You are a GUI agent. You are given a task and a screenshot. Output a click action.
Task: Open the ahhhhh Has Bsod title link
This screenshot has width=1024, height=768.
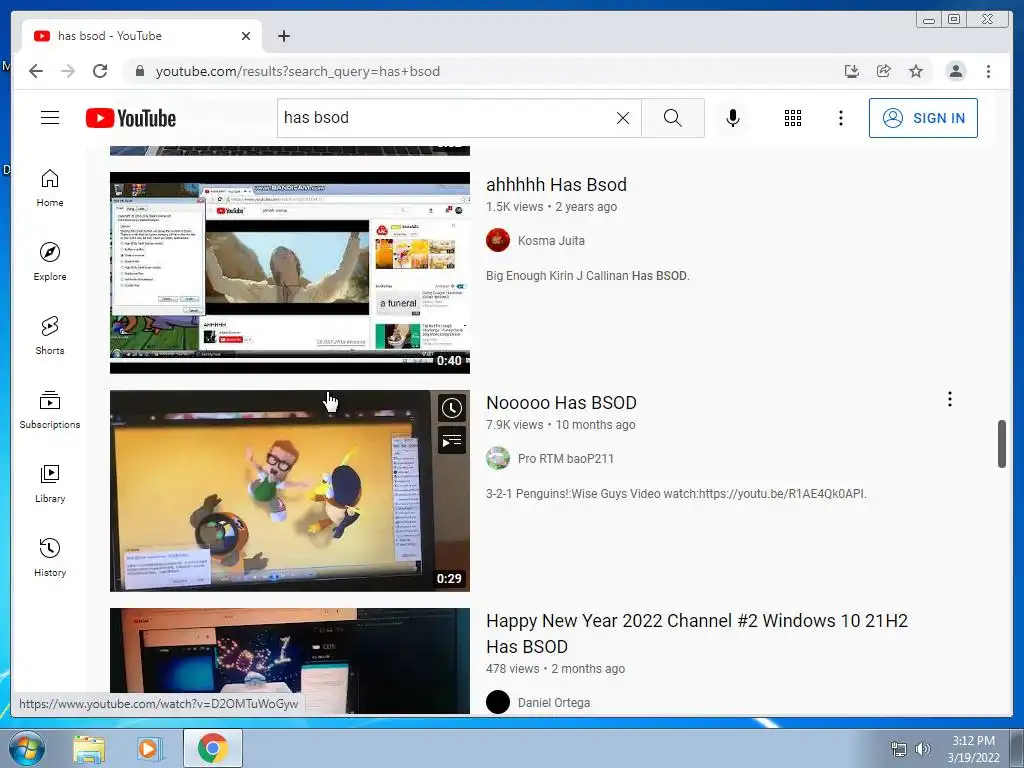pos(556,185)
